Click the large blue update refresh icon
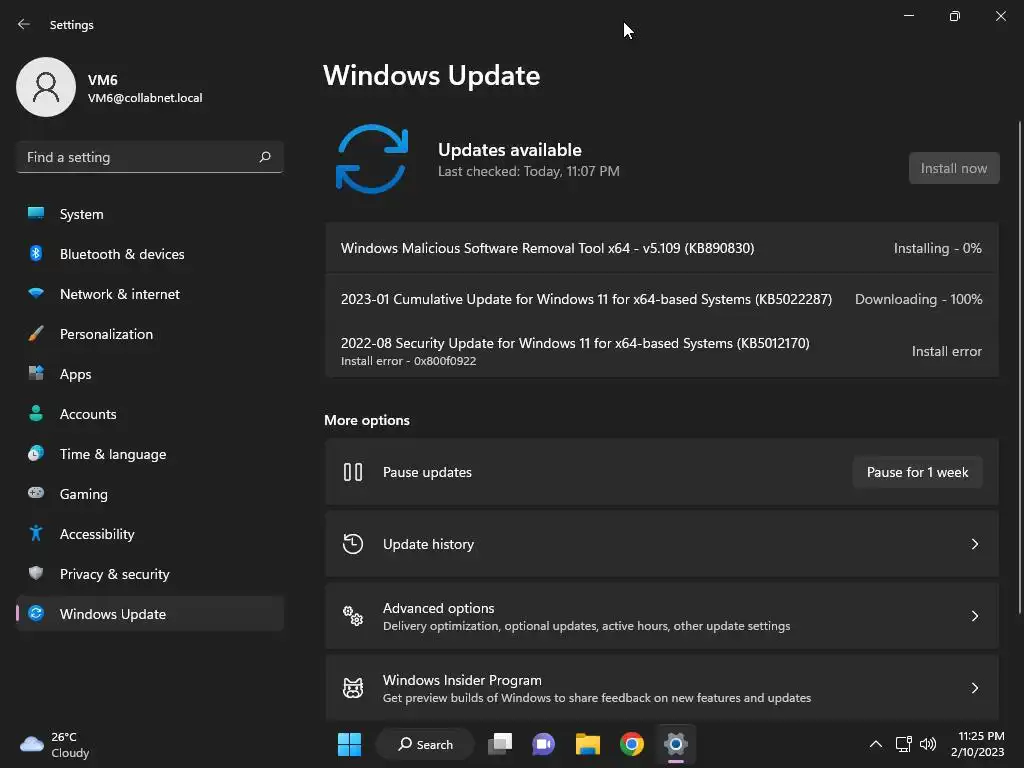1024x768 pixels. (372, 159)
